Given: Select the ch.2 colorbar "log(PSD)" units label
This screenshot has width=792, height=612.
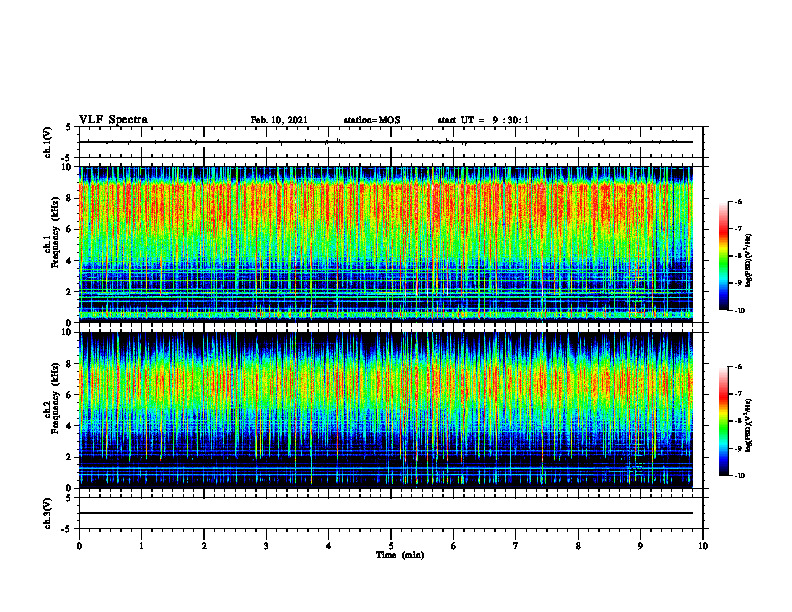Looking at the screenshot, I should pyautogui.click(x=749, y=426).
